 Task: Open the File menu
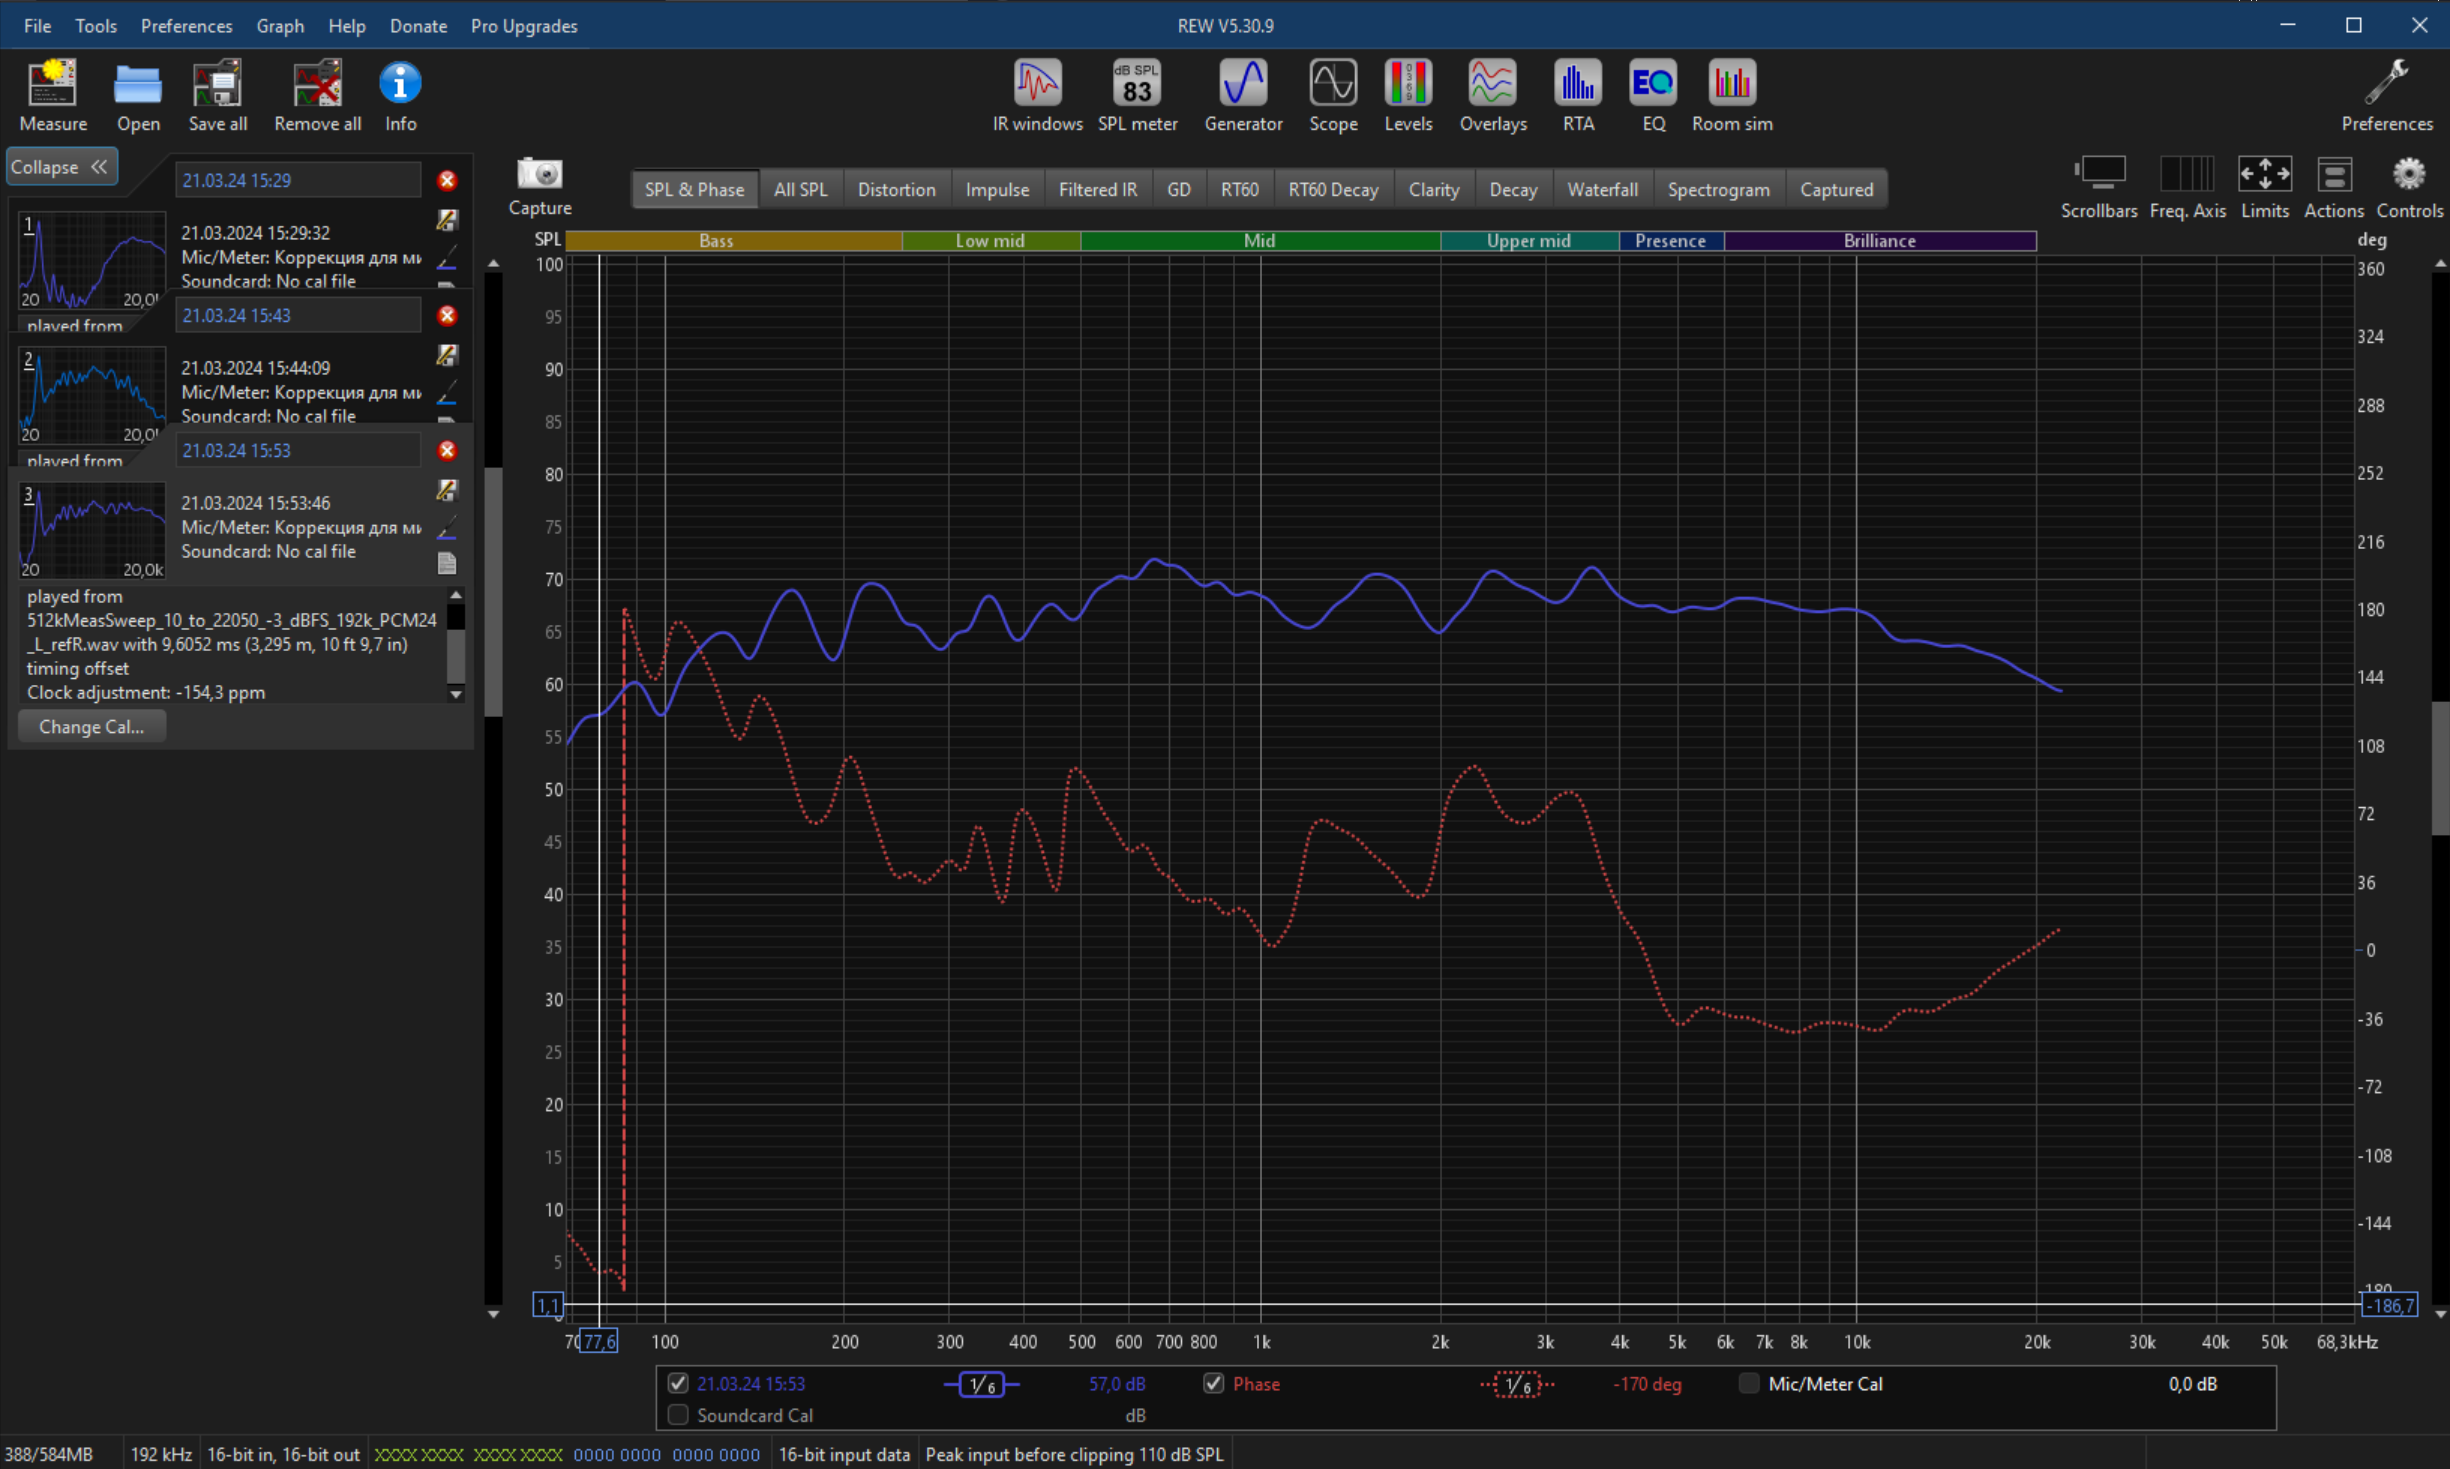[37, 26]
